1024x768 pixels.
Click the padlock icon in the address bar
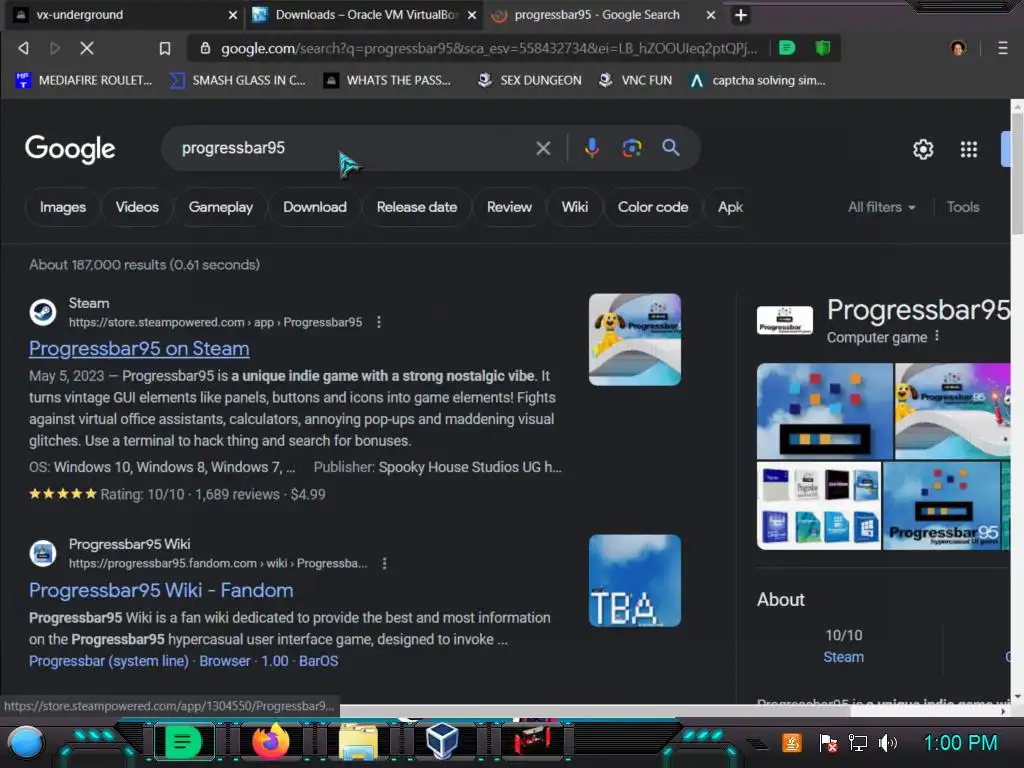(205, 48)
